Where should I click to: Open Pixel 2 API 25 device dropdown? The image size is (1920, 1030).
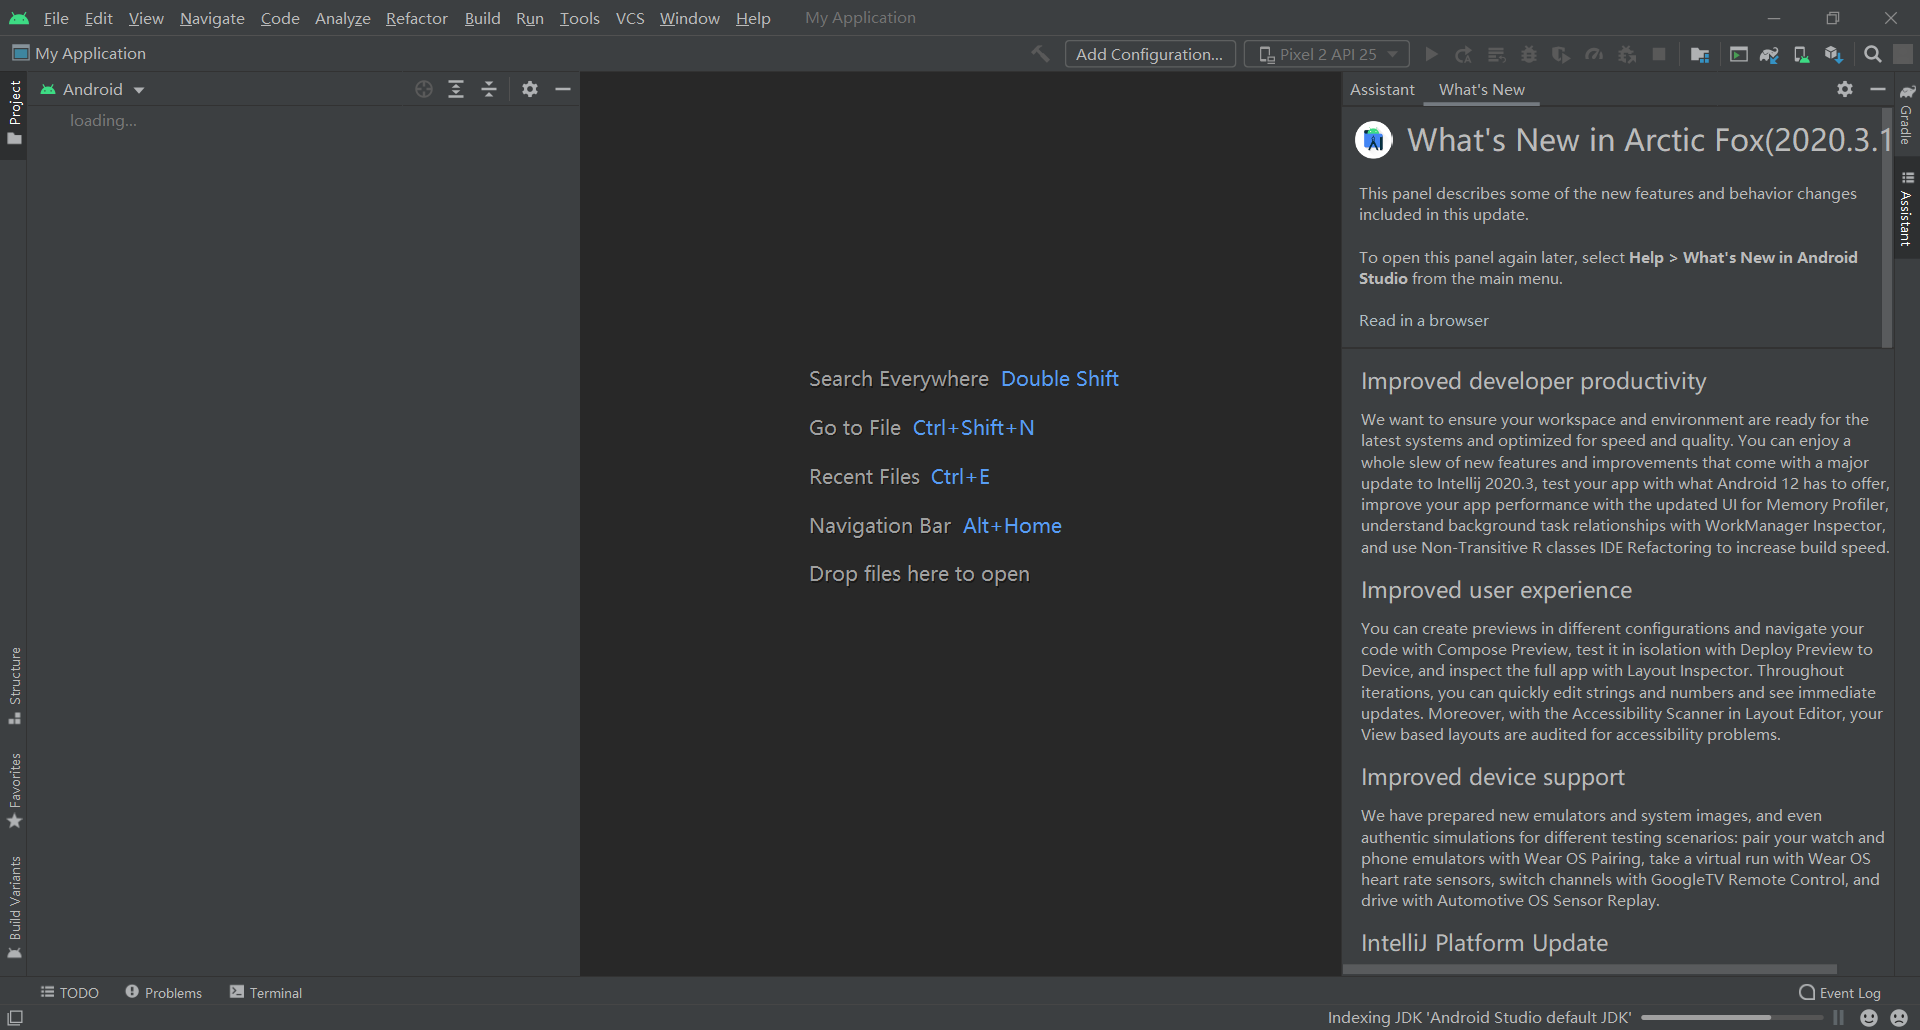pos(1326,54)
